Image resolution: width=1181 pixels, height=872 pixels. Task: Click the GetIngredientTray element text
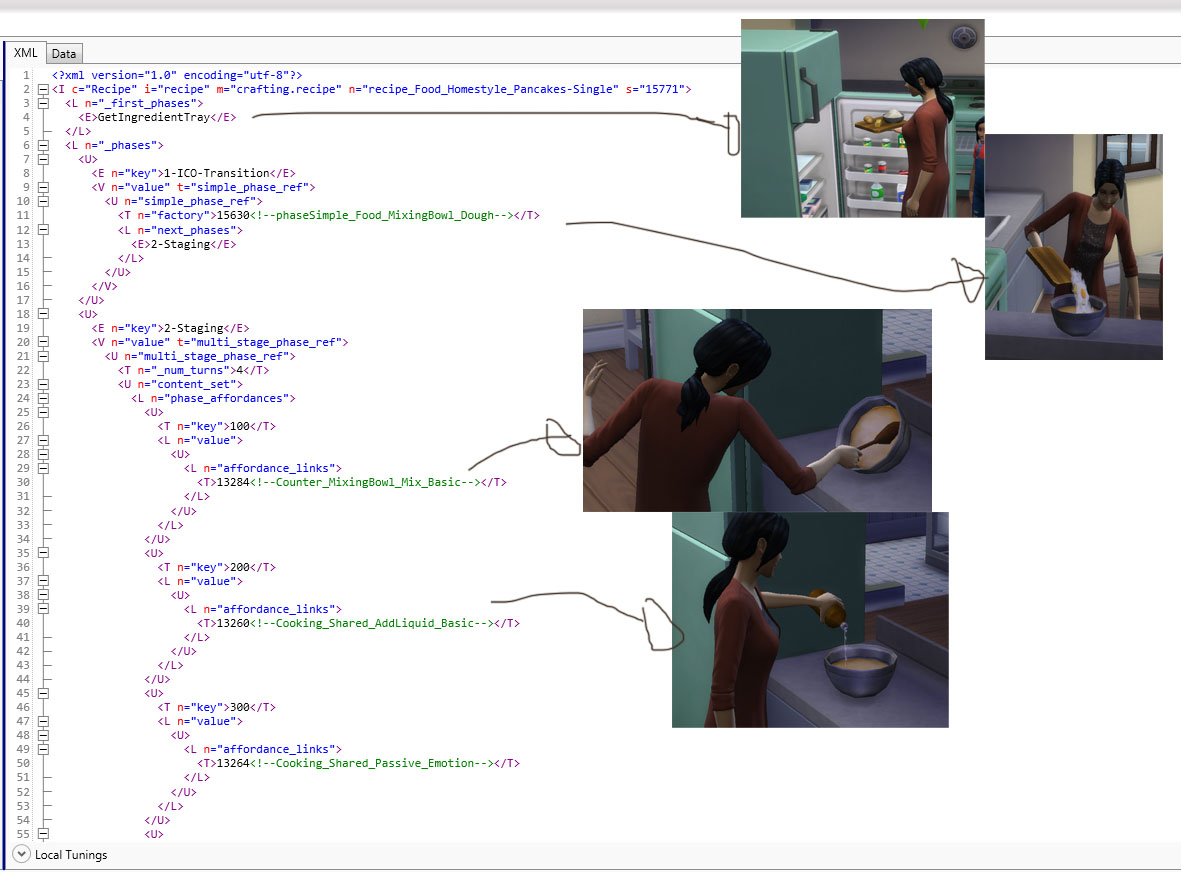pyautogui.click(x=154, y=117)
